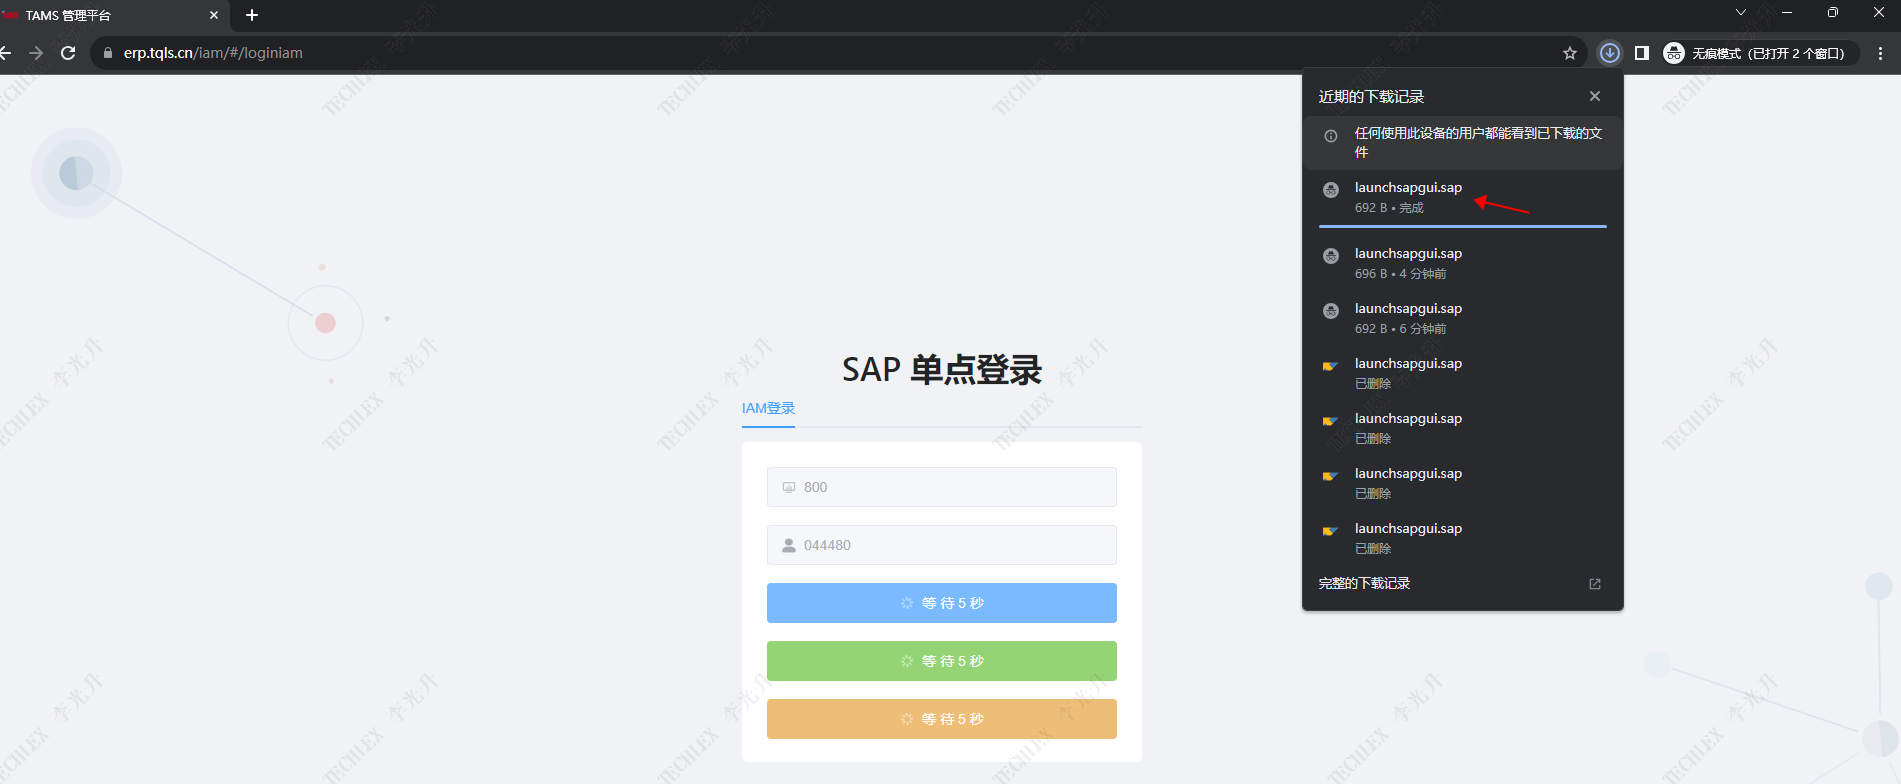Click the blue 等待5秒 button

[x=942, y=603]
